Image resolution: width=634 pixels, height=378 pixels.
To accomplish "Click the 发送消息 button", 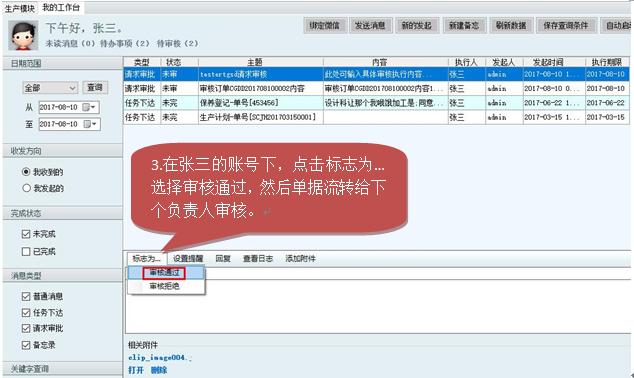I will [x=370, y=25].
